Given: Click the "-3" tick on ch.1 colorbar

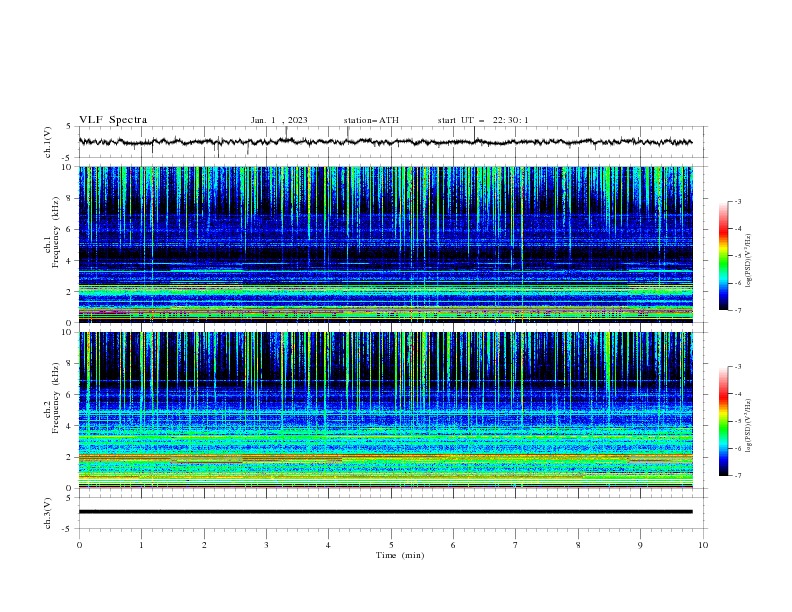Looking at the screenshot, I should coord(738,201).
